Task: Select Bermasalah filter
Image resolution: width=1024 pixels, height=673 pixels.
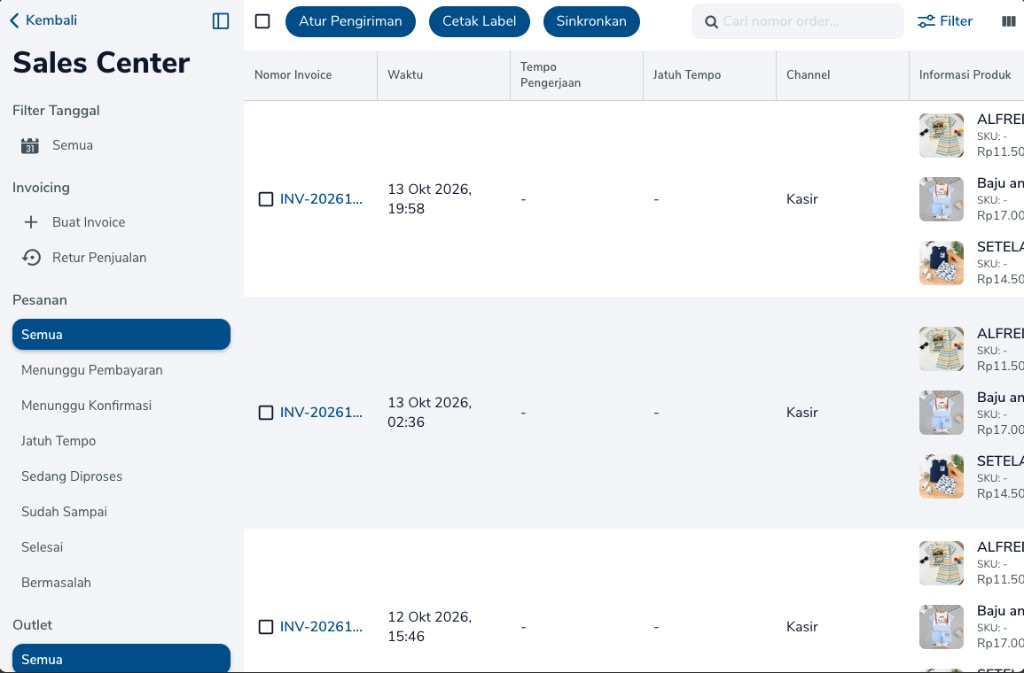Action: [56, 583]
